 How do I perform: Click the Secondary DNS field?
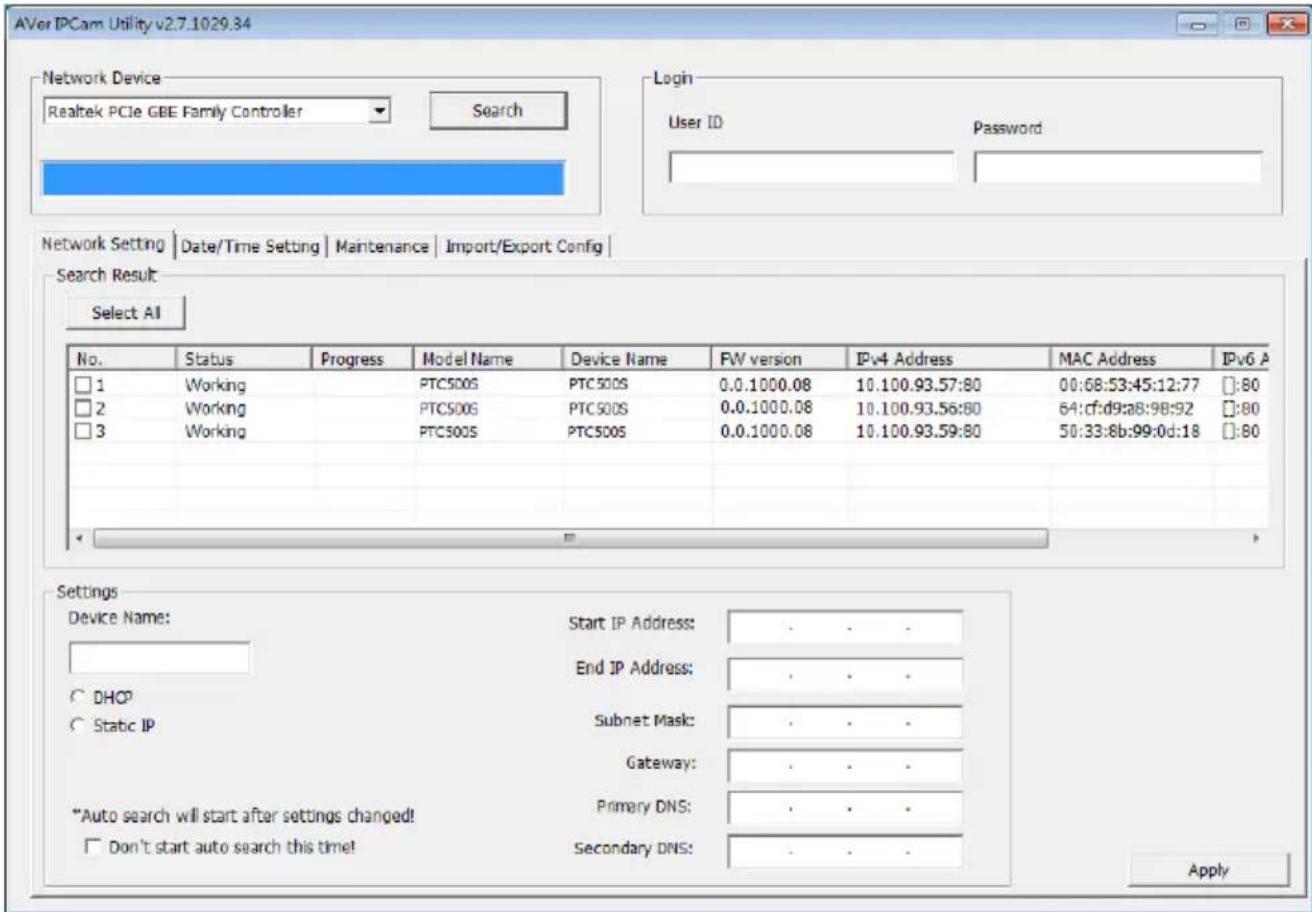pos(845,851)
